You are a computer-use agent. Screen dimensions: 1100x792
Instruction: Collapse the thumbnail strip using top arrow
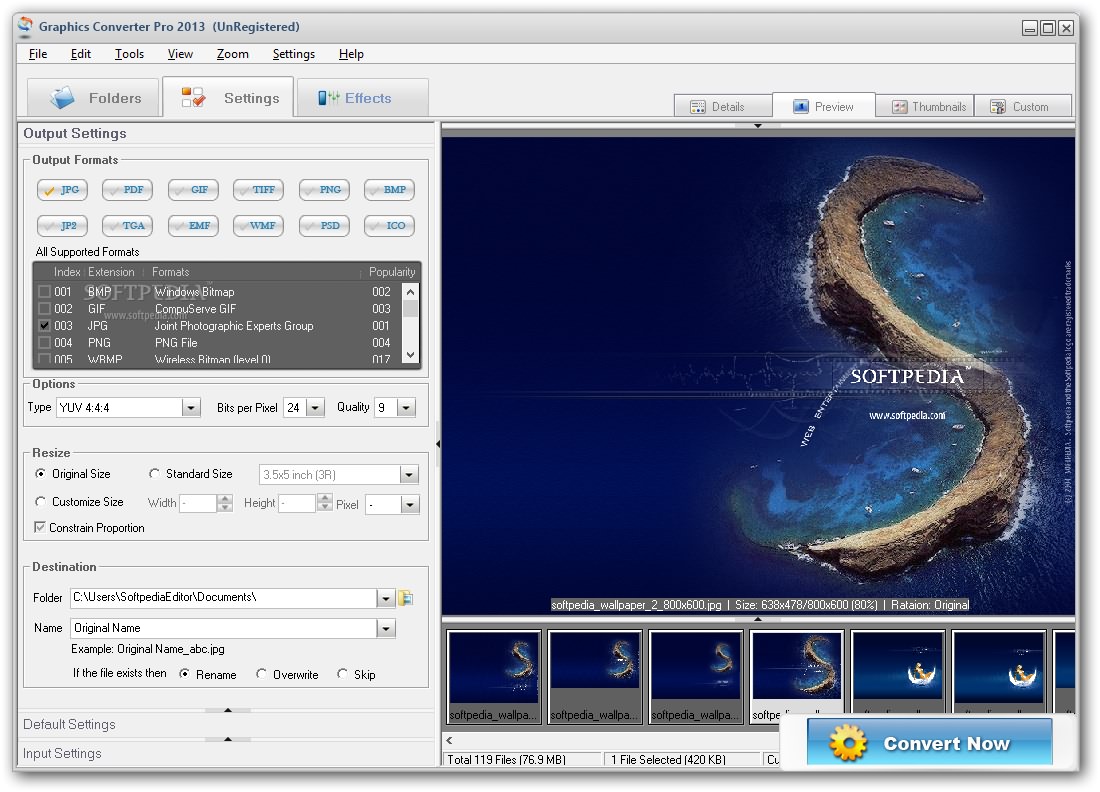(758, 619)
